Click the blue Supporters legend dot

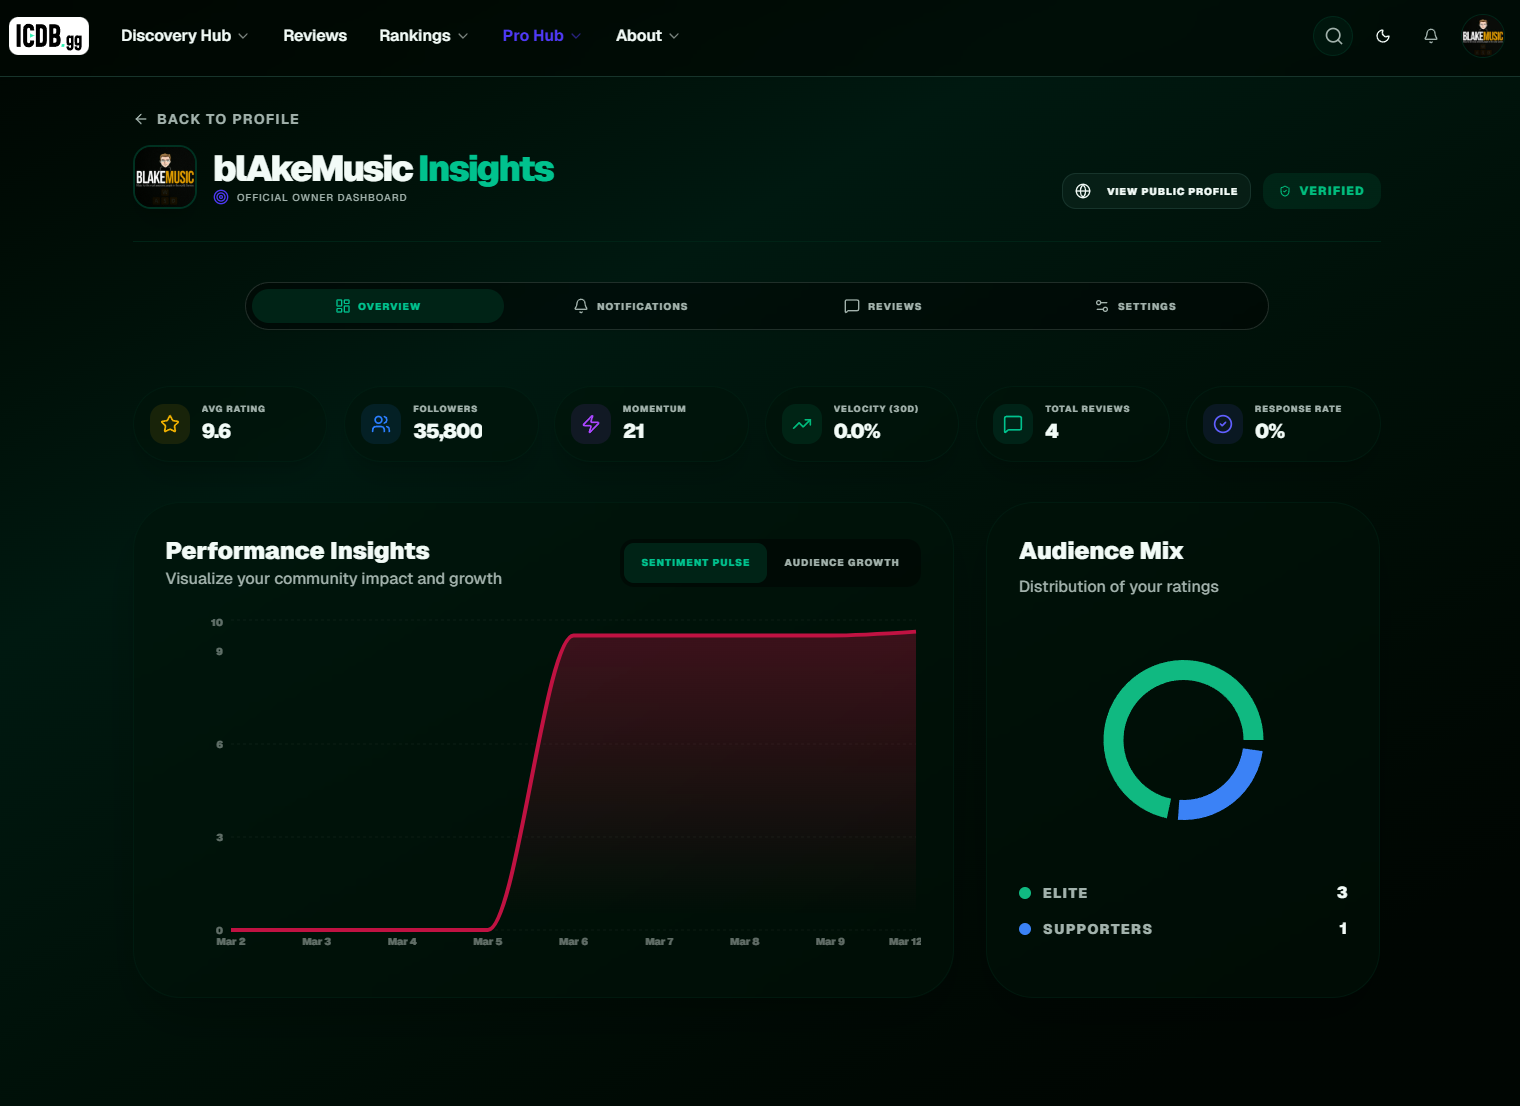click(1025, 929)
